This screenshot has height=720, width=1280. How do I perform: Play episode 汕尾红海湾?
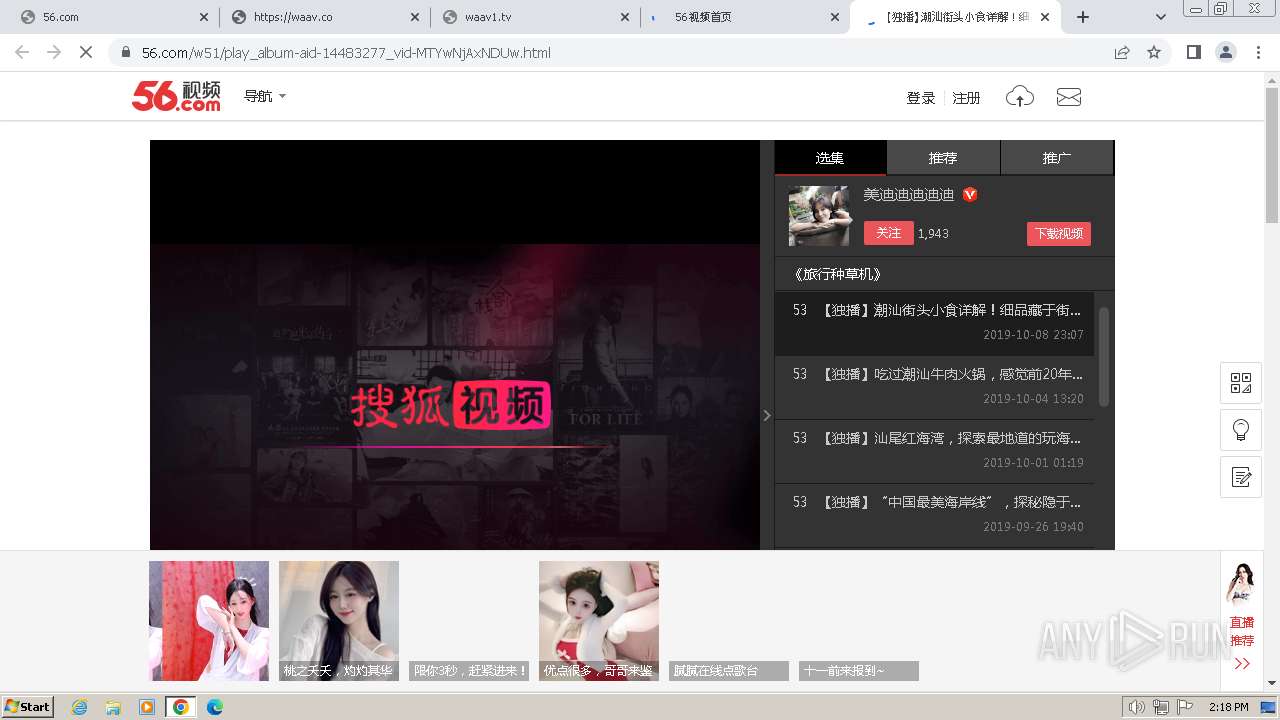(934, 451)
